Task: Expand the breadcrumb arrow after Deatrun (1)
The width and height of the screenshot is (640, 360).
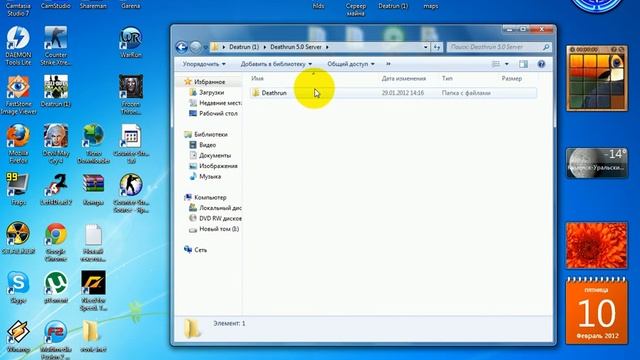Action: tap(264, 47)
